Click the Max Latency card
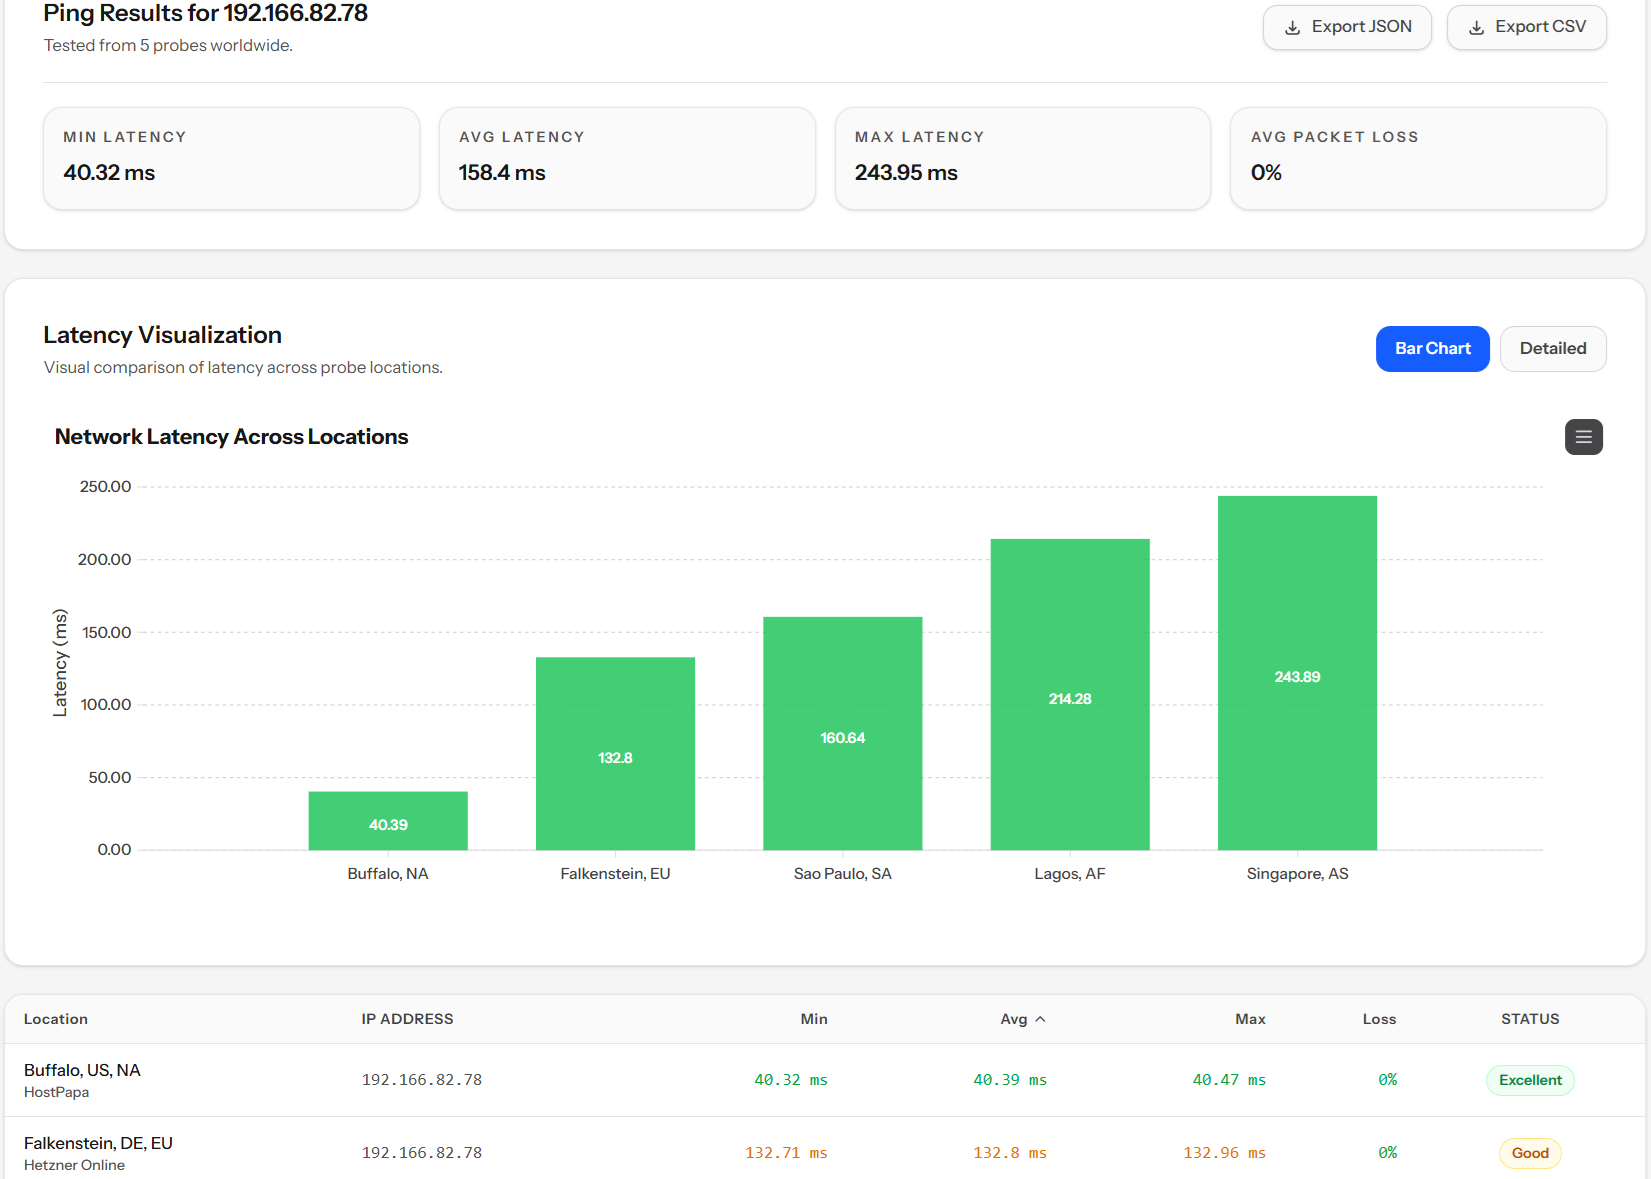Screen dimensions: 1651x1179 (1023, 159)
